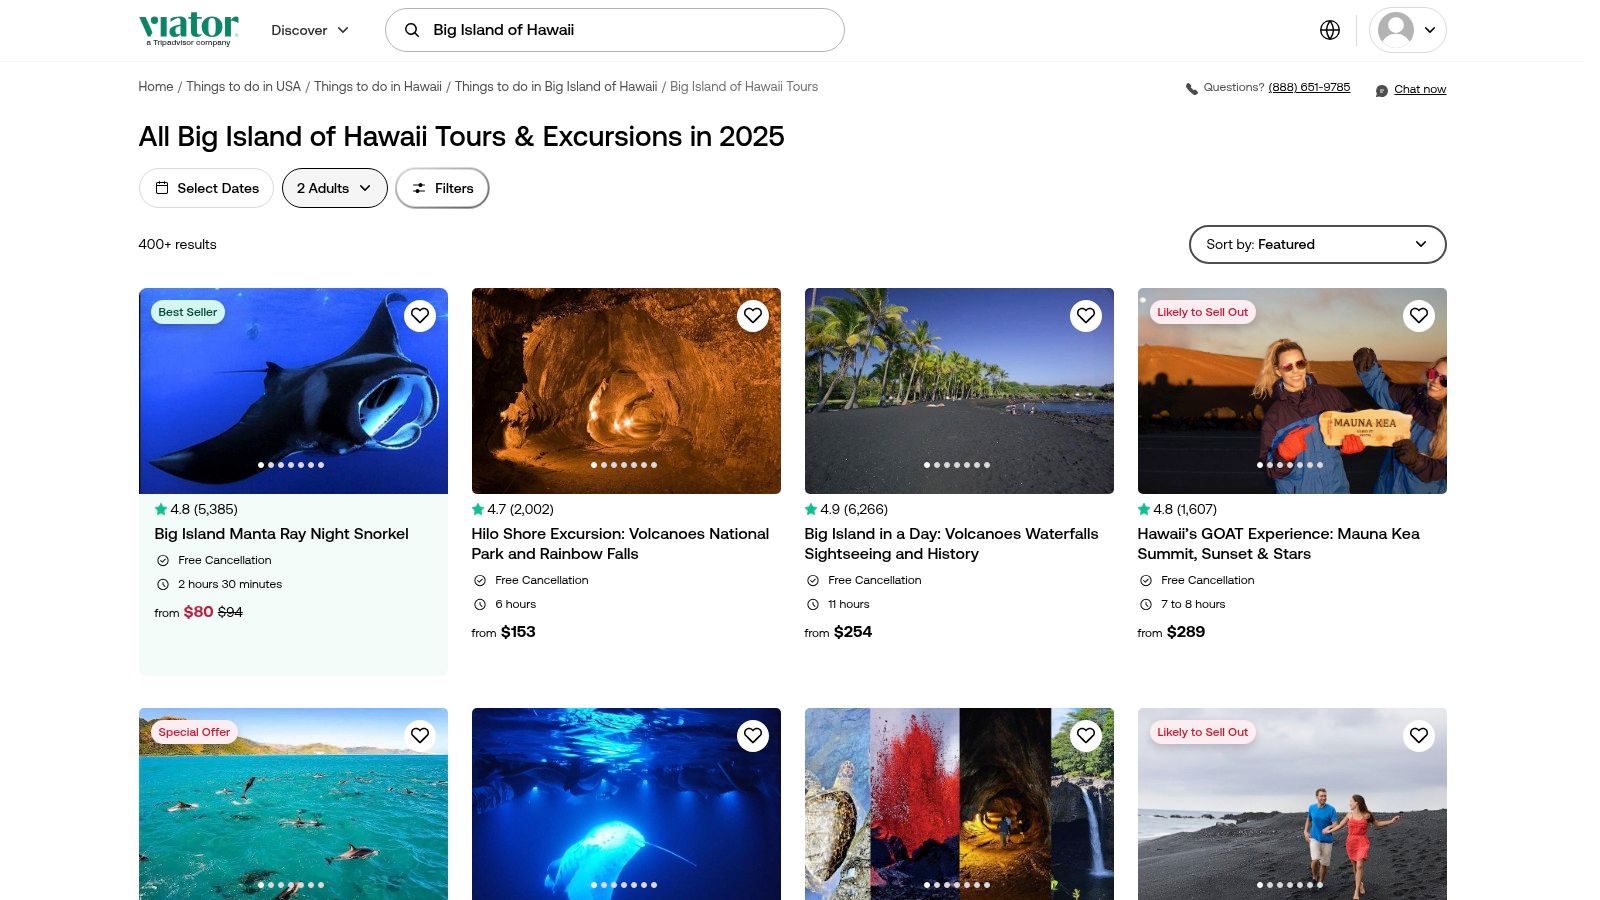This screenshot has width=1600, height=900.
Task: Expand the Discover dropdown
Action: point(310,30)
